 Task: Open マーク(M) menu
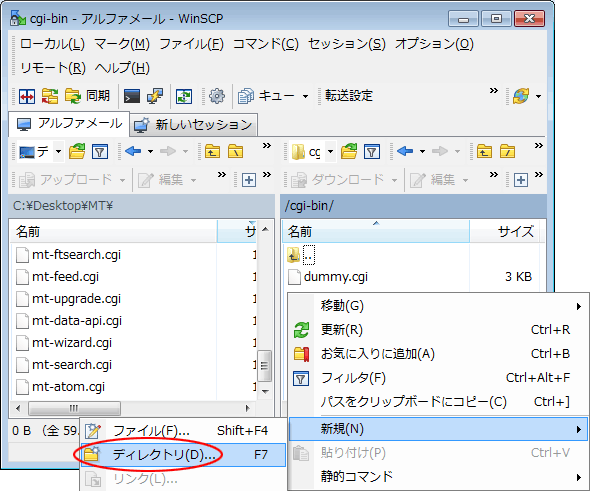pos(122,44)
